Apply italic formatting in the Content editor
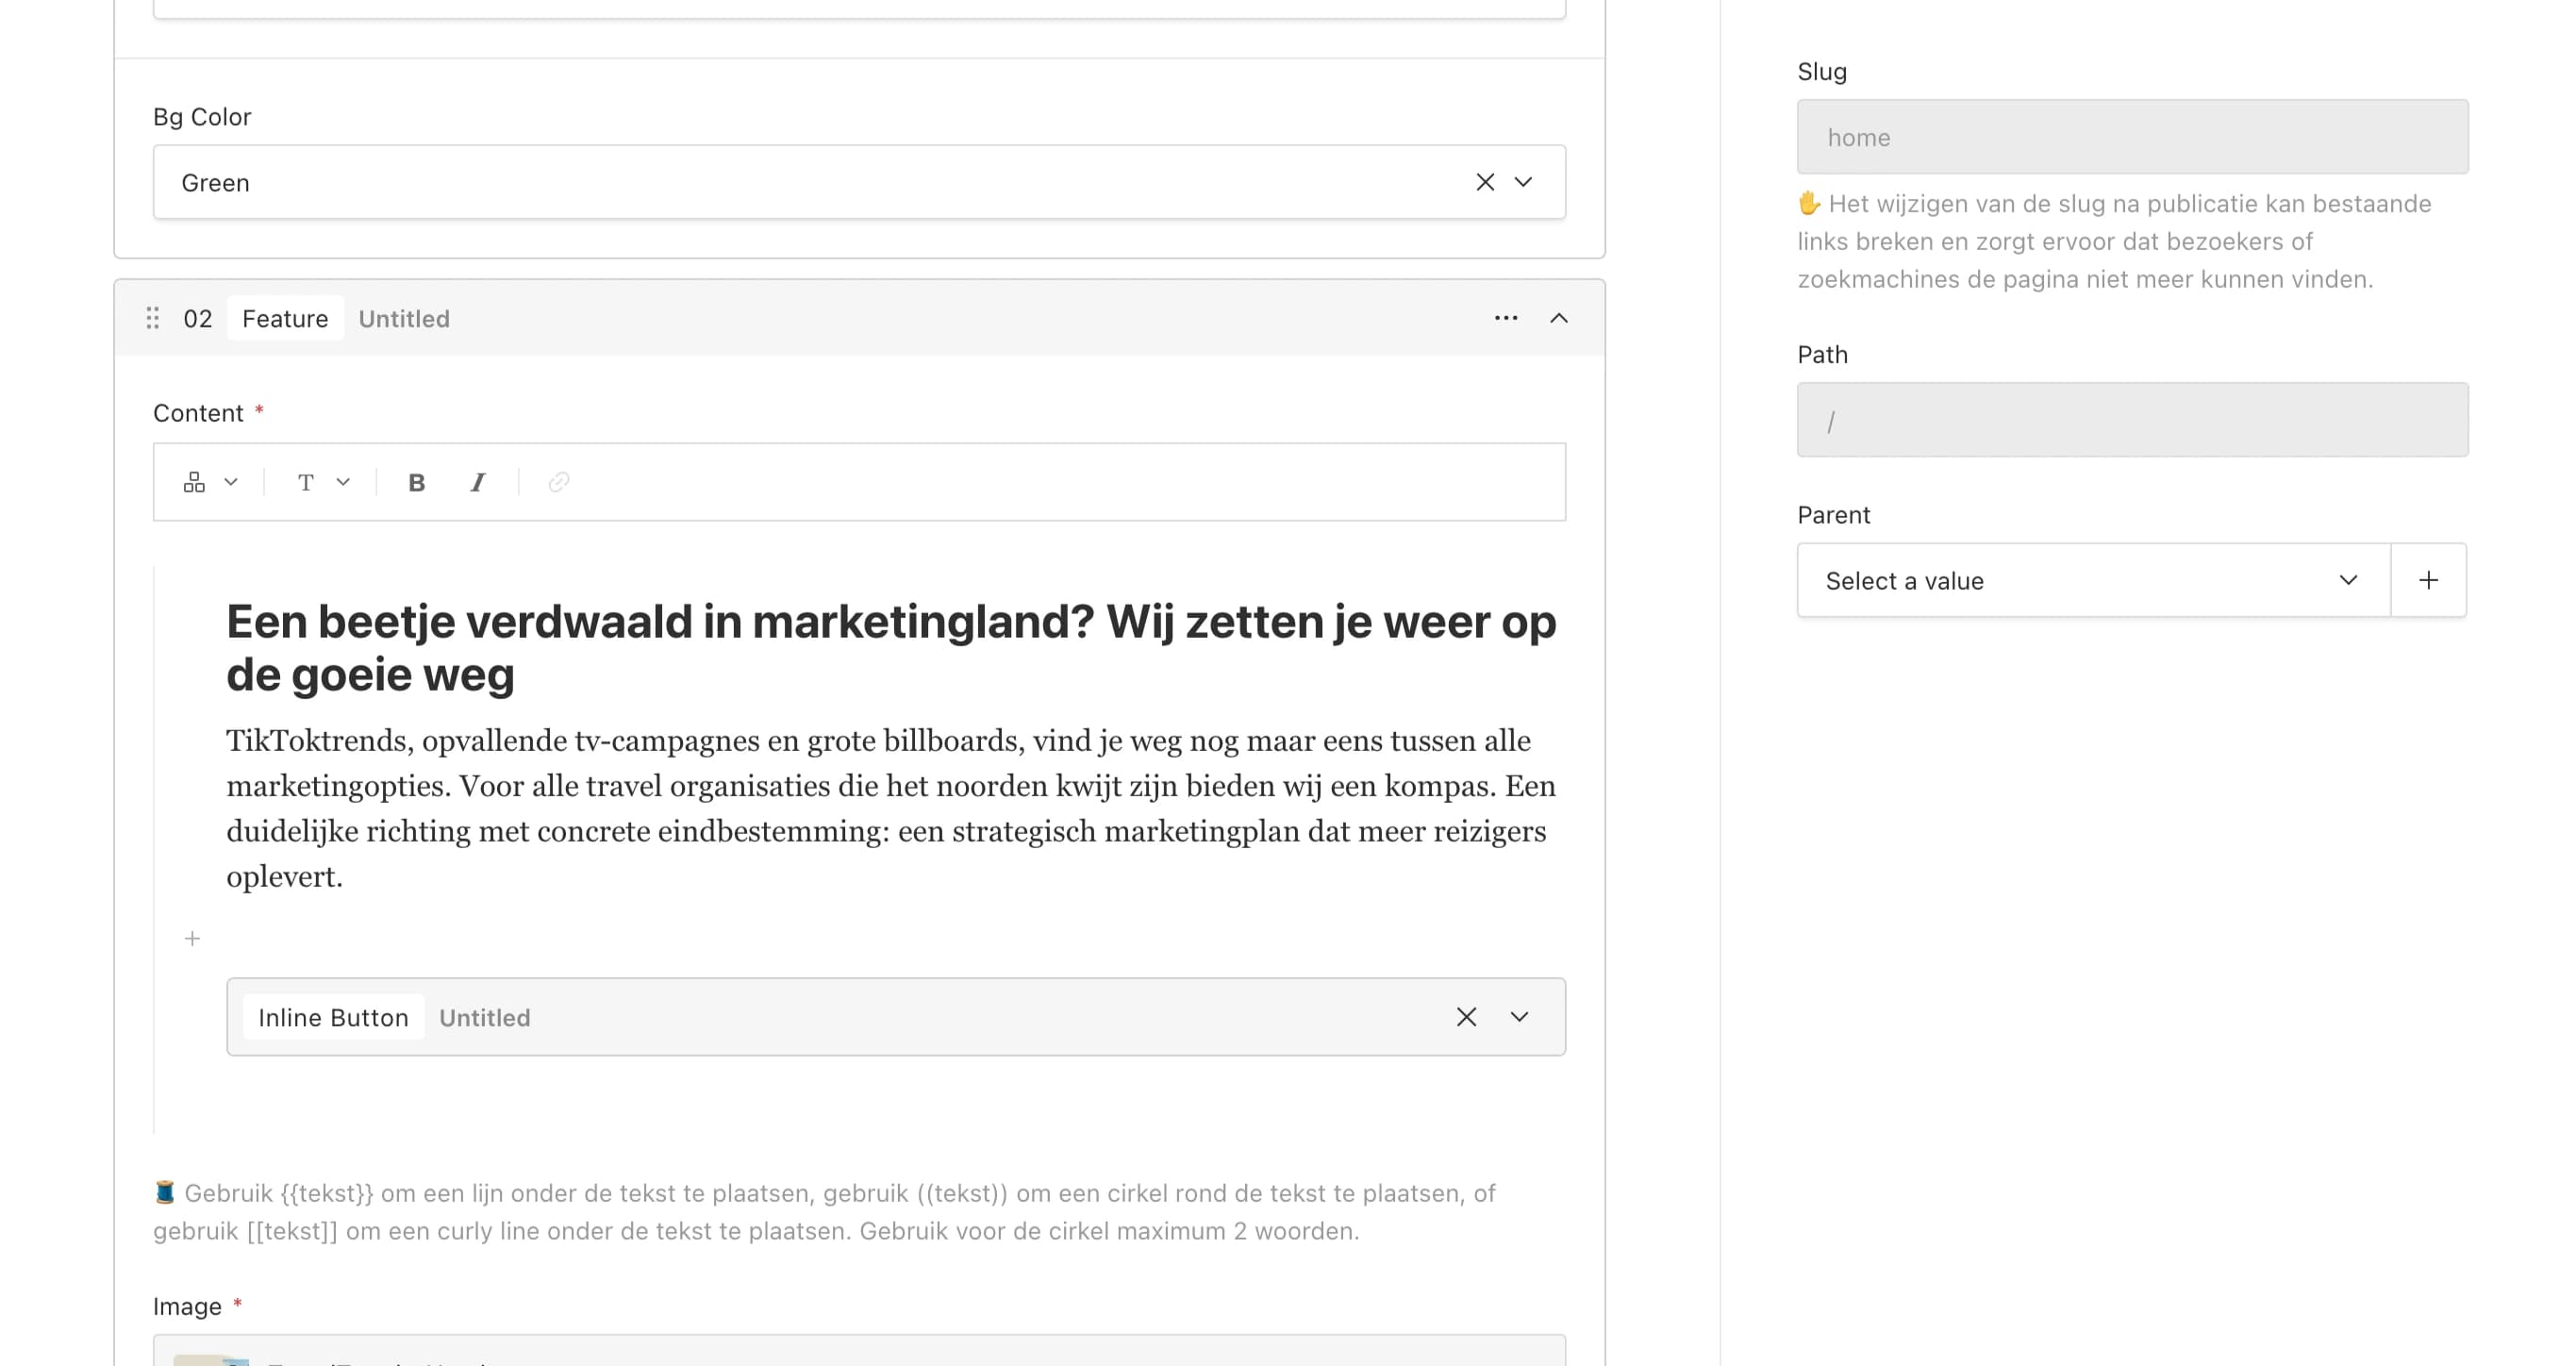This screenshot has height=1366, width=2576. click(x=477, y=482)
